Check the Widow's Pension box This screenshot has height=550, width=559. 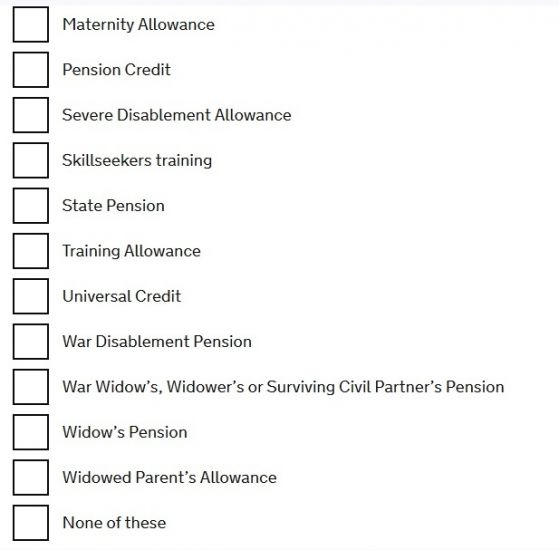point(31,432)
